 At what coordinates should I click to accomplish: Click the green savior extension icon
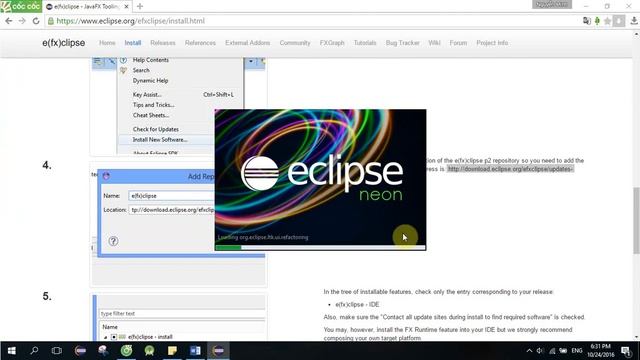coord(597,21)
